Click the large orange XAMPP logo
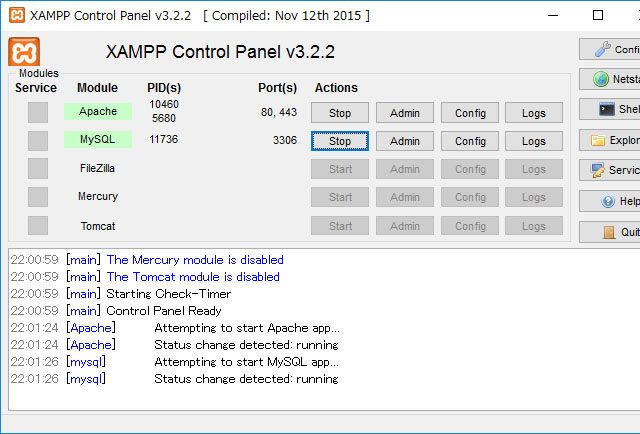The height and width of the screenshot is (434, 640). (x=24, y=51)
